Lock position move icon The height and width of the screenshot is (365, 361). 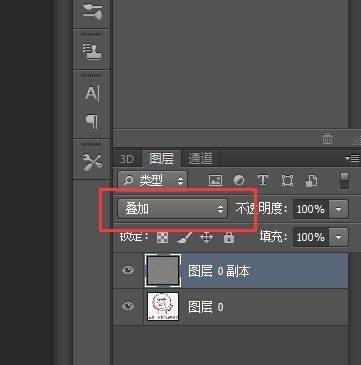click(206, 238)
